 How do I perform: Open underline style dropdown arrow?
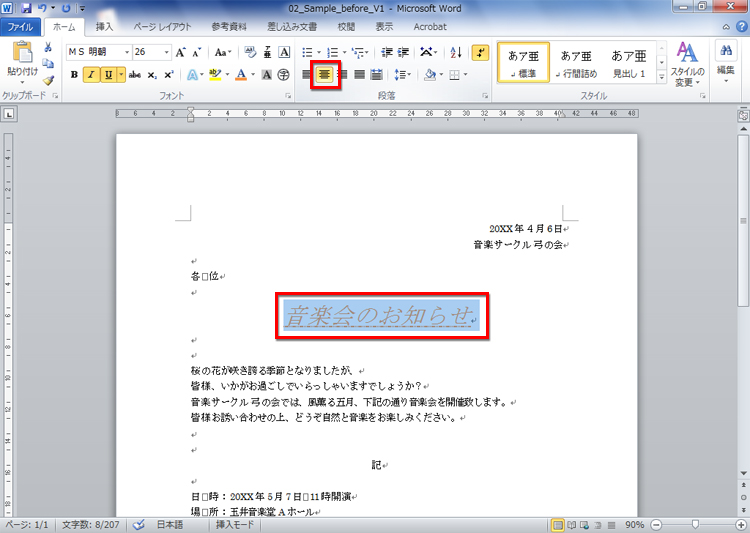[x=121, y=75]
